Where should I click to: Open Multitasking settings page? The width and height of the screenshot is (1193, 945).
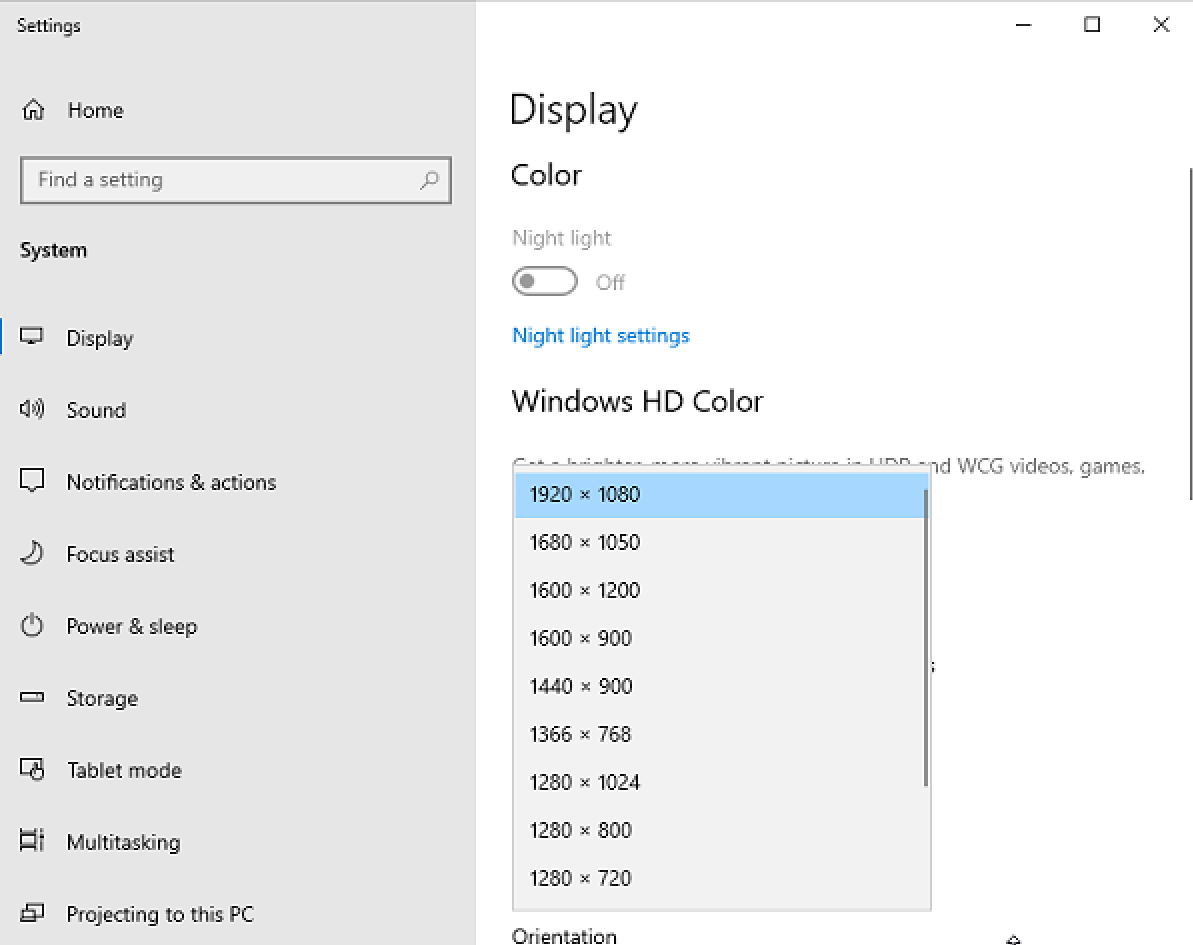click(x=123, y=842)
